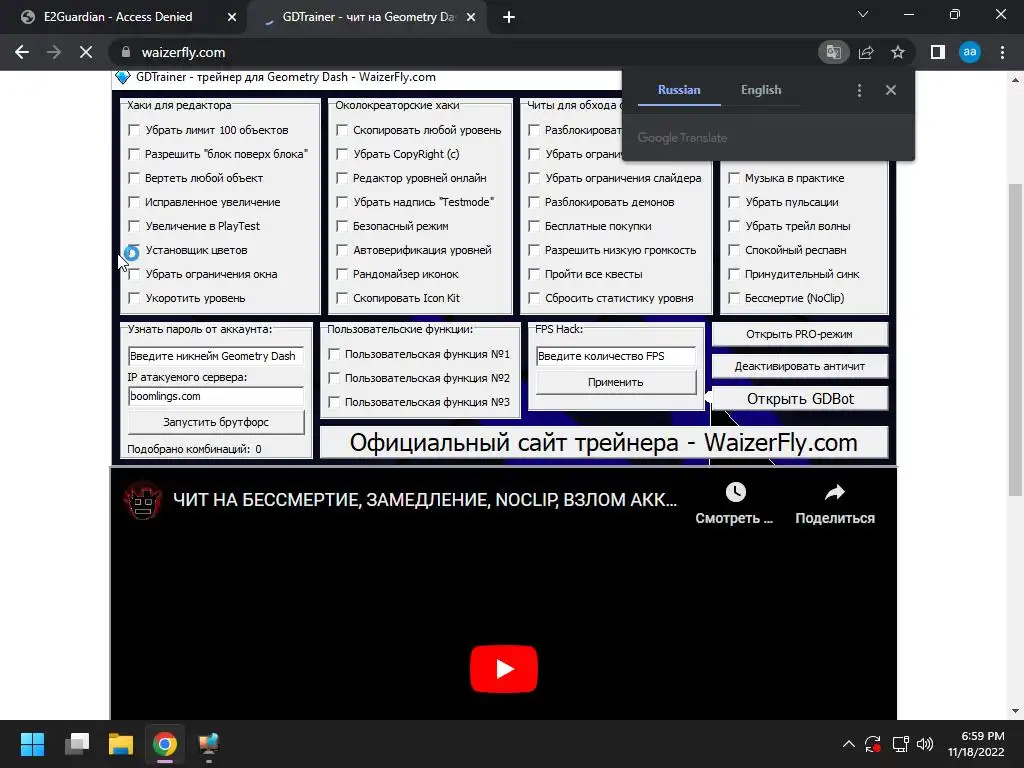Click the browser forward arrow
This screenshot has height=768, width=1024.
click(54, 52)
